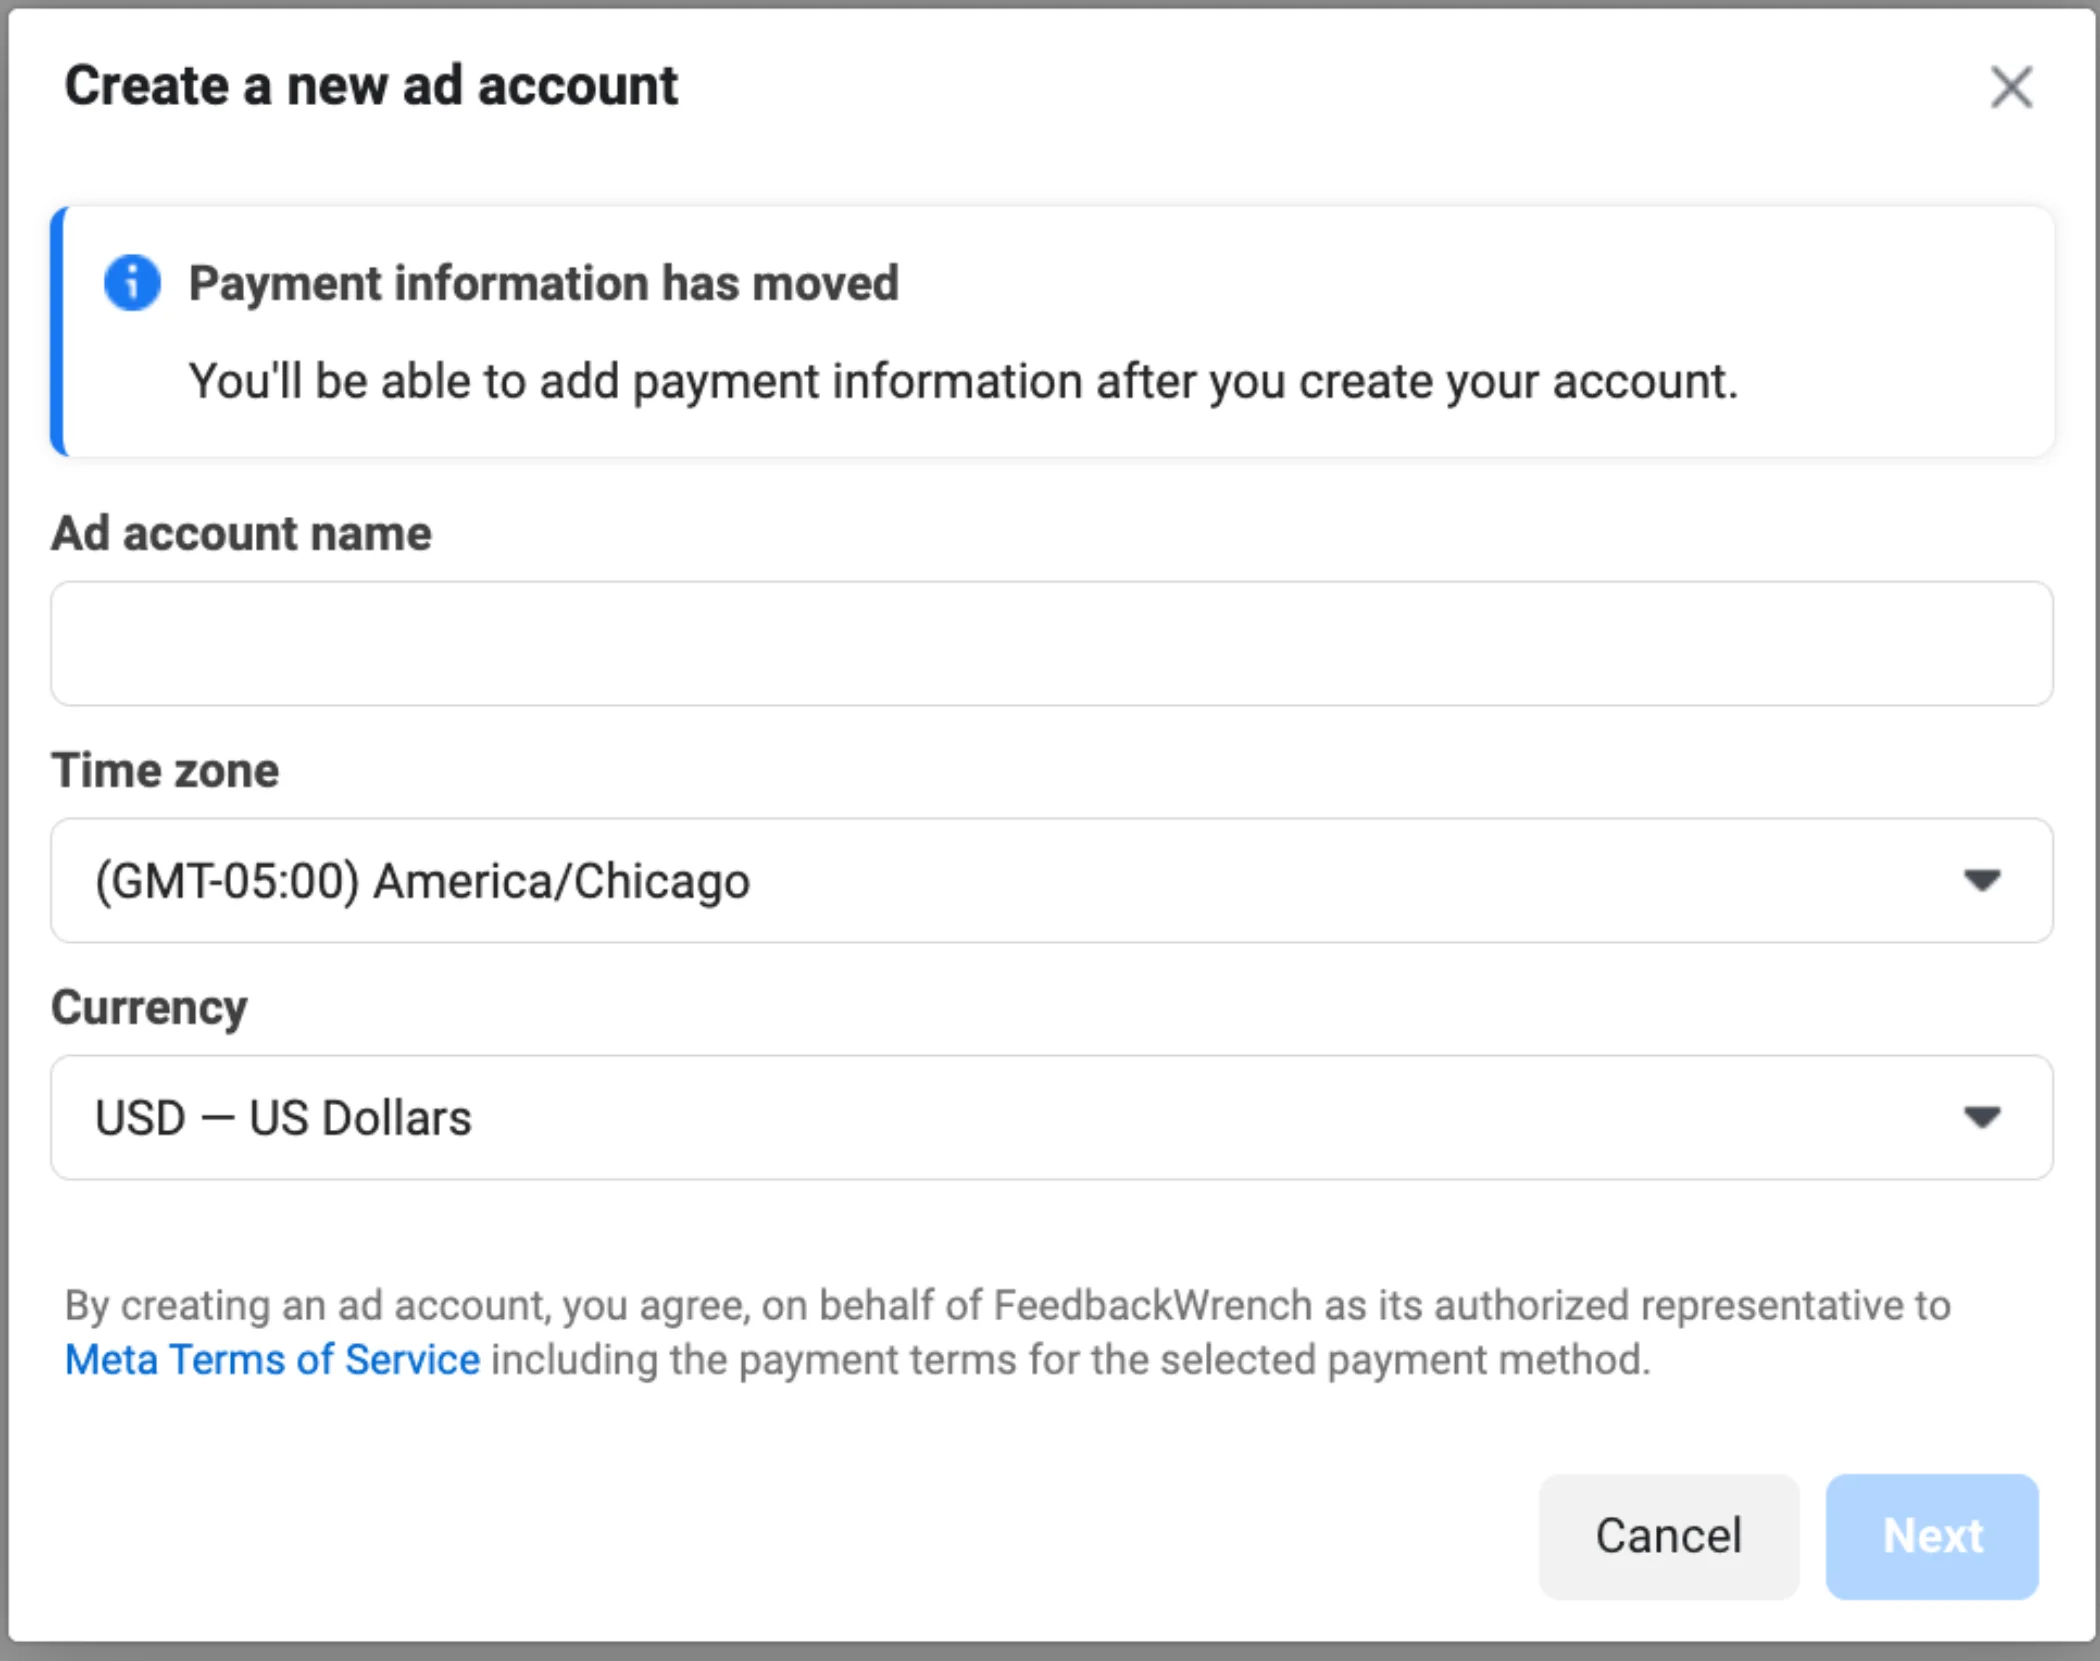Open the Meta Terms of Service link
2100x1661 pixels.
pos(272,1360)
